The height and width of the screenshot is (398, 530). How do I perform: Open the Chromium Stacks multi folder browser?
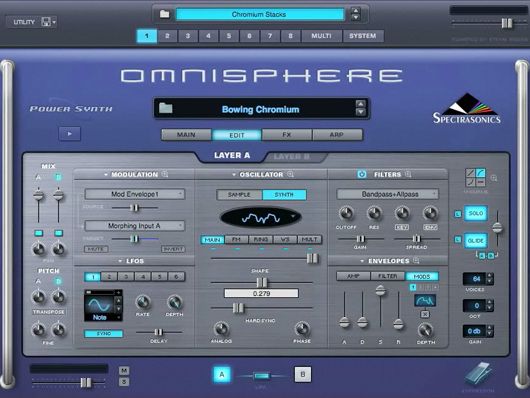coord(165,14)
